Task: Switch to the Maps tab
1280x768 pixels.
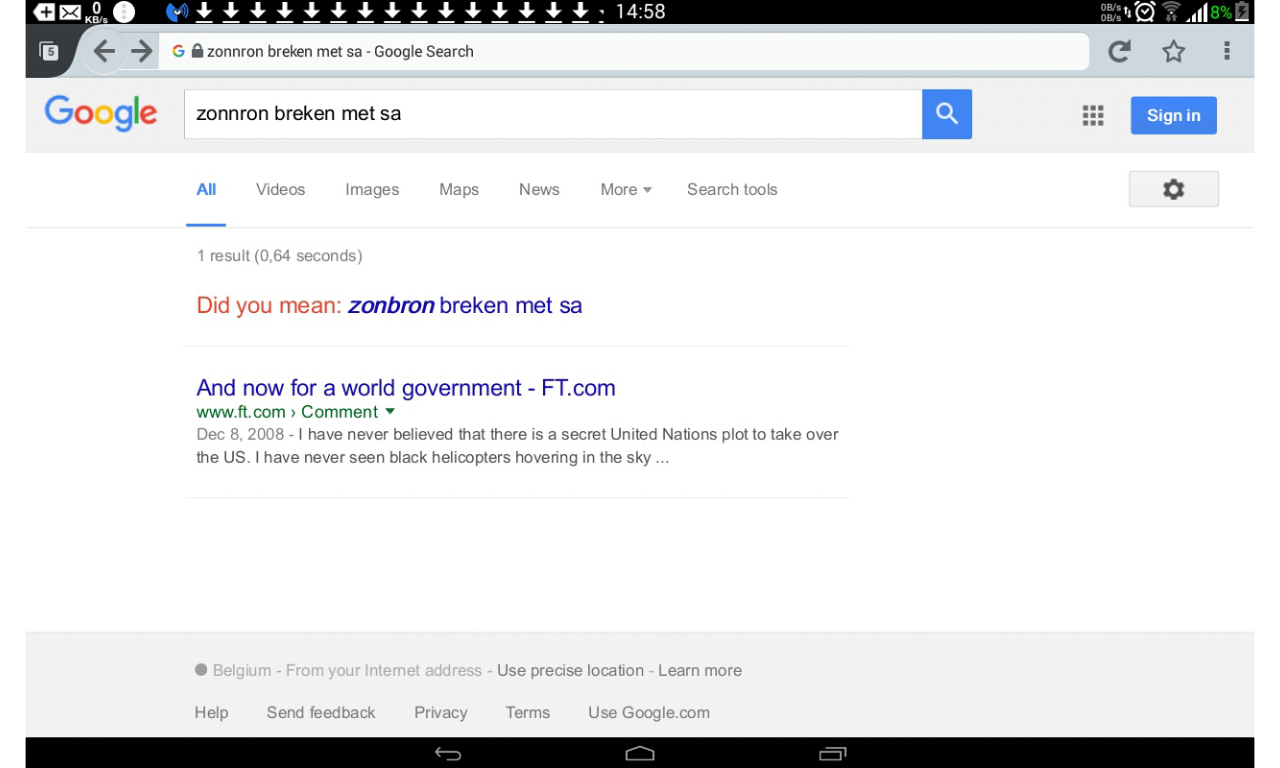Action: (459, 190)
